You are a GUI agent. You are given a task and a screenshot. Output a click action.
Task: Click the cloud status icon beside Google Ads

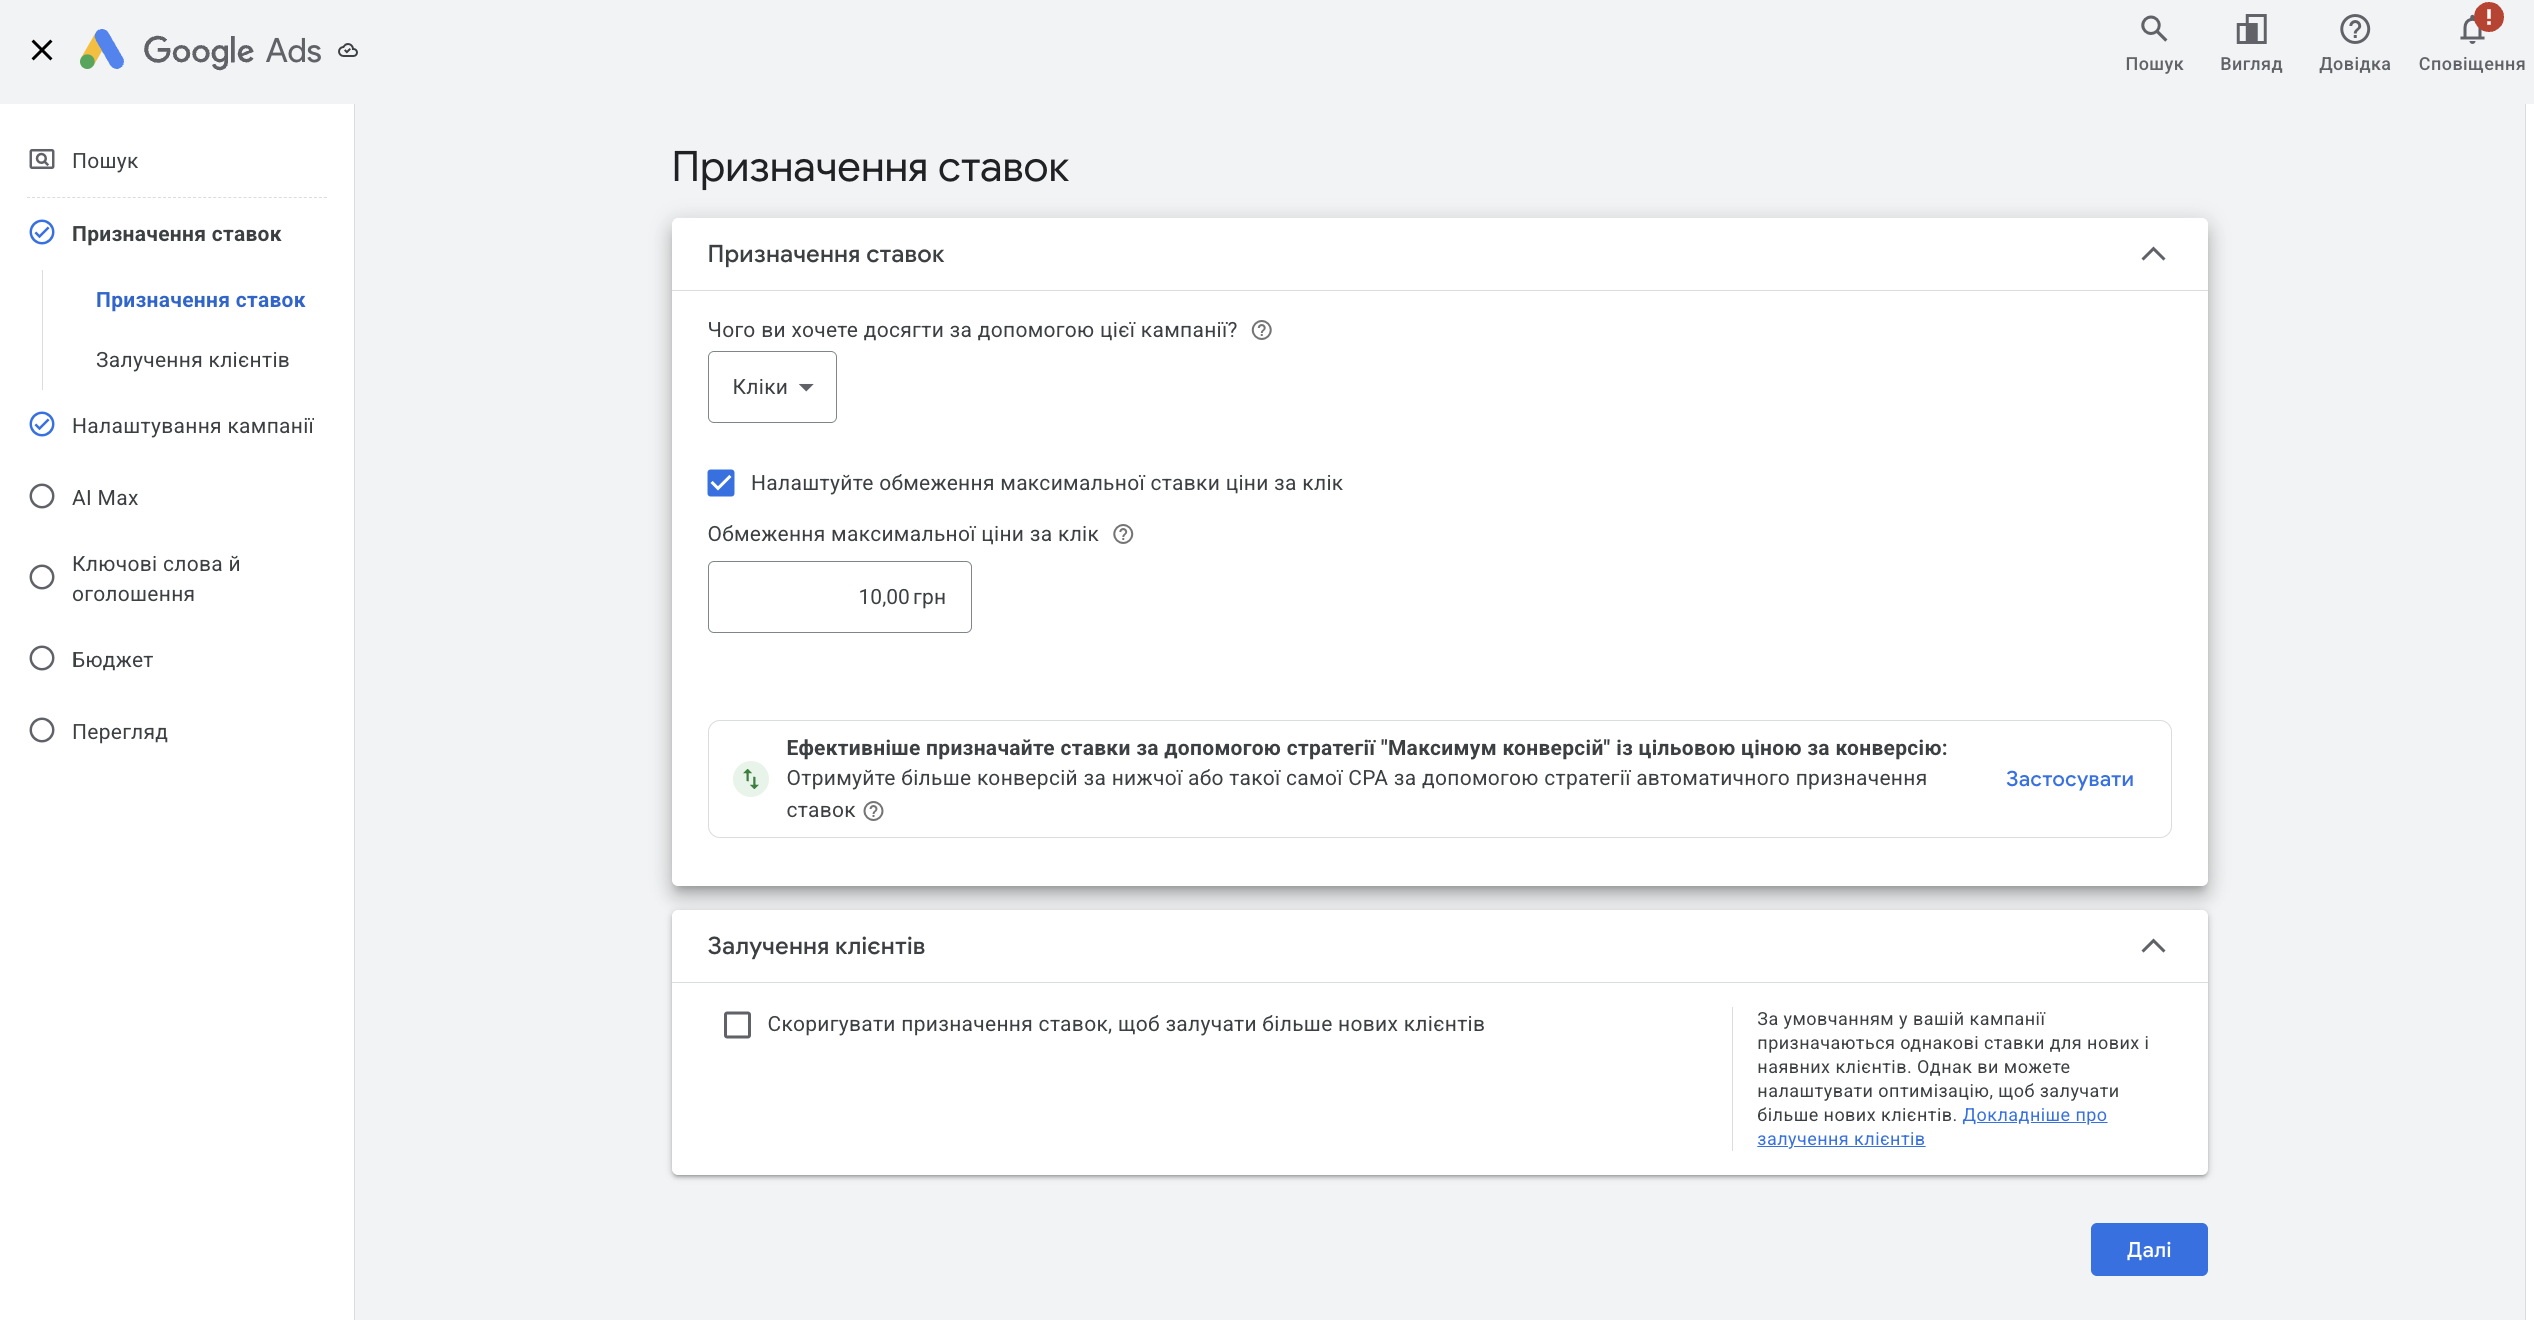pyautogui.click(x=348, y=51)
